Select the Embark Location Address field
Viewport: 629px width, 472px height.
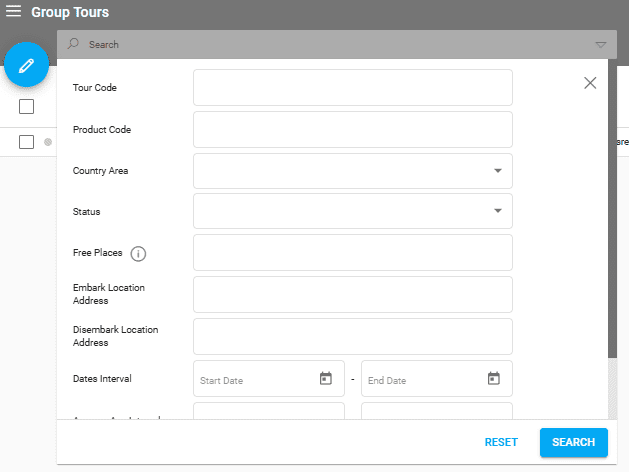[x=352, y=295]
